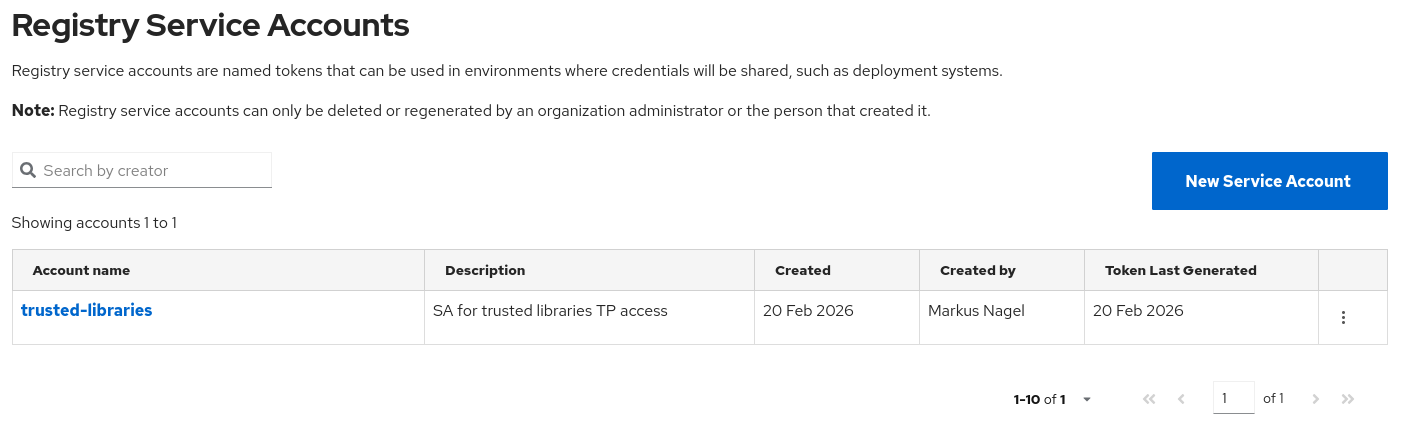
Task: Click the Created column header
Action: [803, 270]
